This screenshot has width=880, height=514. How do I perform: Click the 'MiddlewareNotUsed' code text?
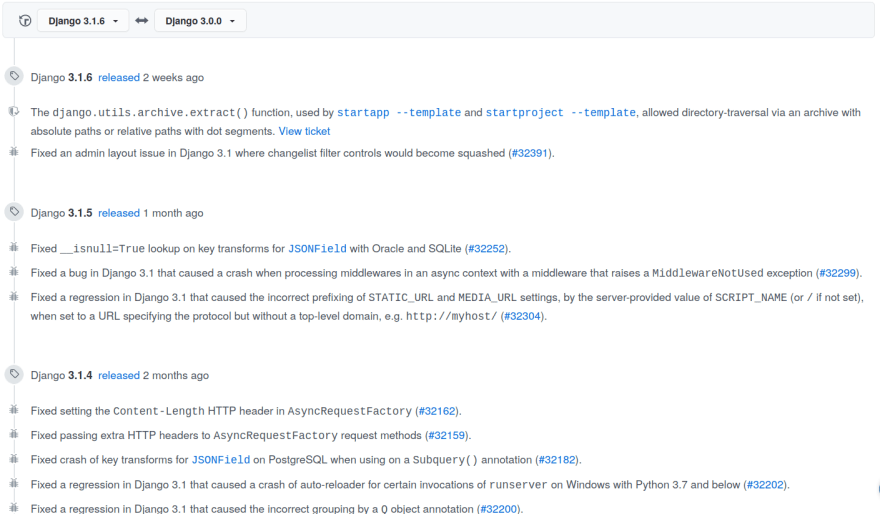708,273
